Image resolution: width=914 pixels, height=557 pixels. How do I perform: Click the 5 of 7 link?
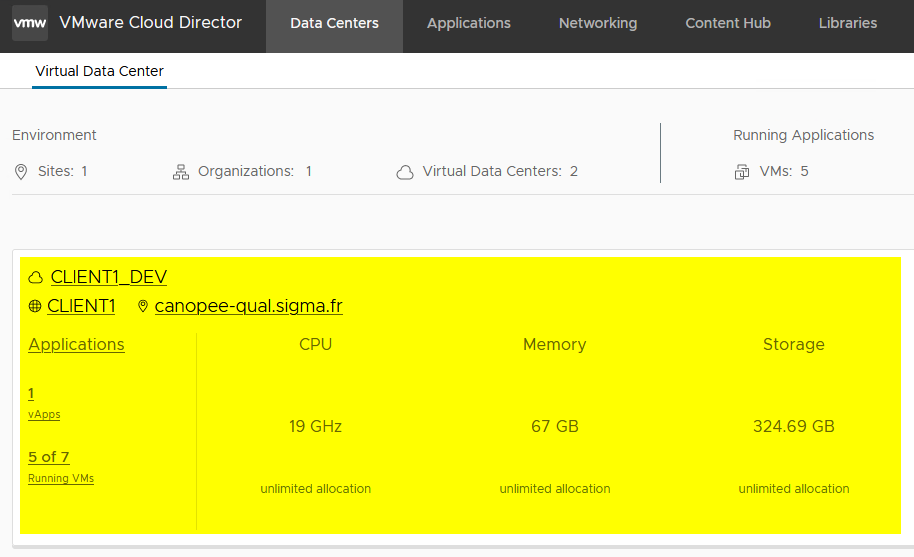[49, 457]
